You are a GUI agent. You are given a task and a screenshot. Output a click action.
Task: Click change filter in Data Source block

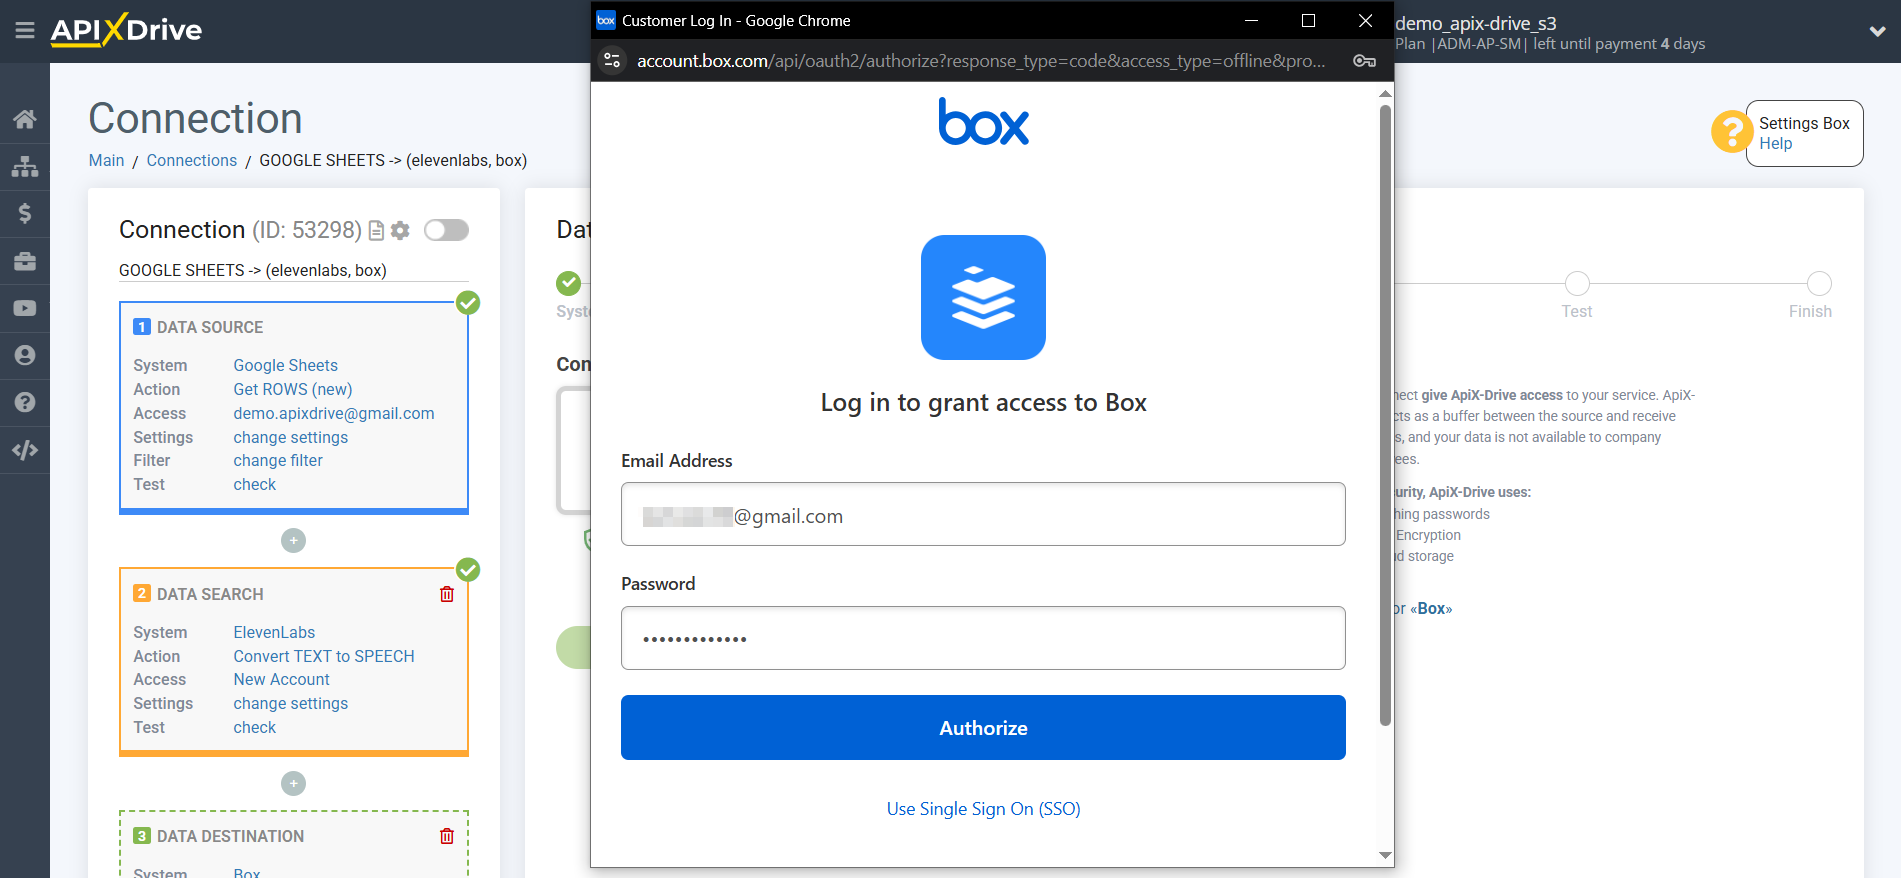click(x=277, y=460)
